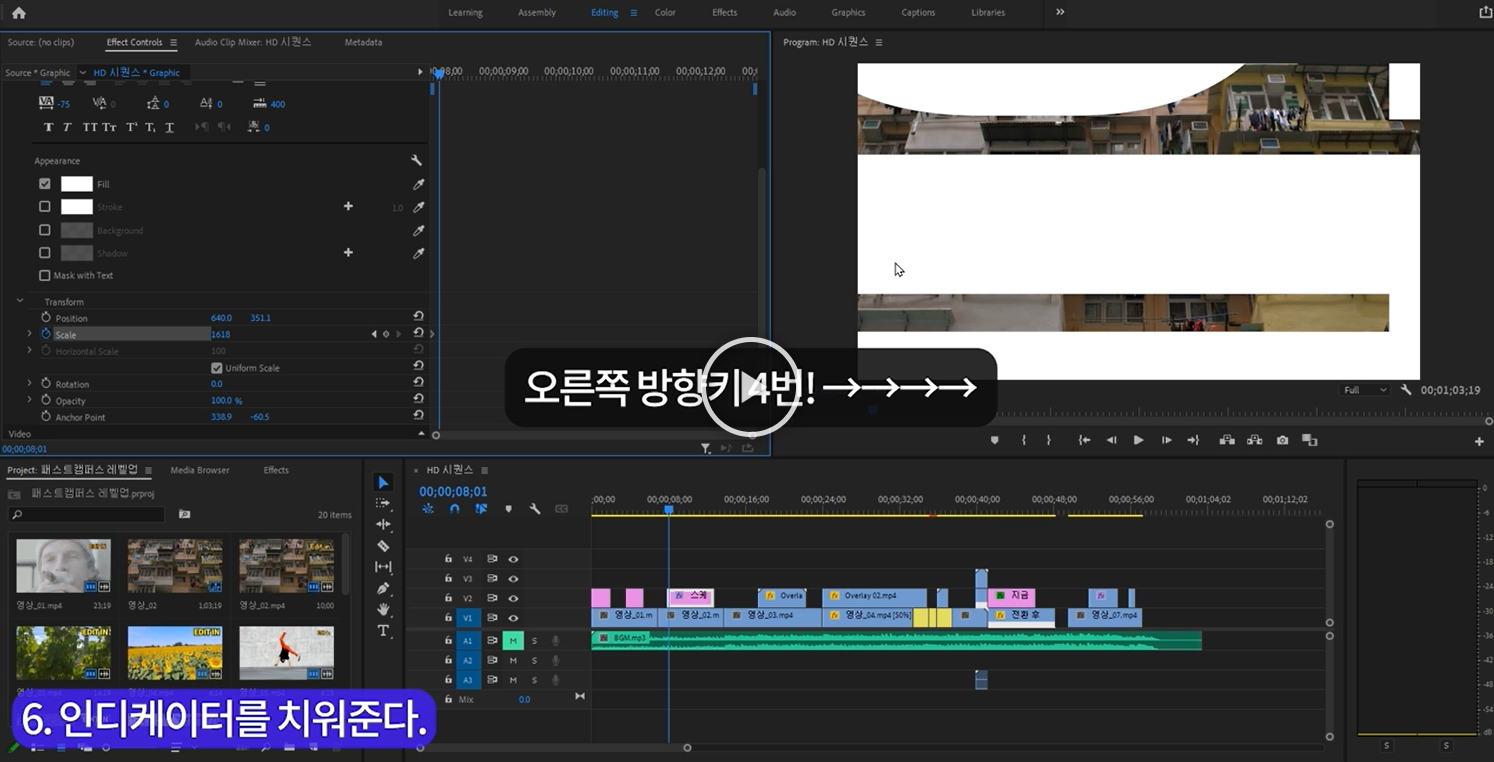The height and width of the screenshot is (762, 1494).
Task: Open the Media Browser tab
Action: click(200, 470)
